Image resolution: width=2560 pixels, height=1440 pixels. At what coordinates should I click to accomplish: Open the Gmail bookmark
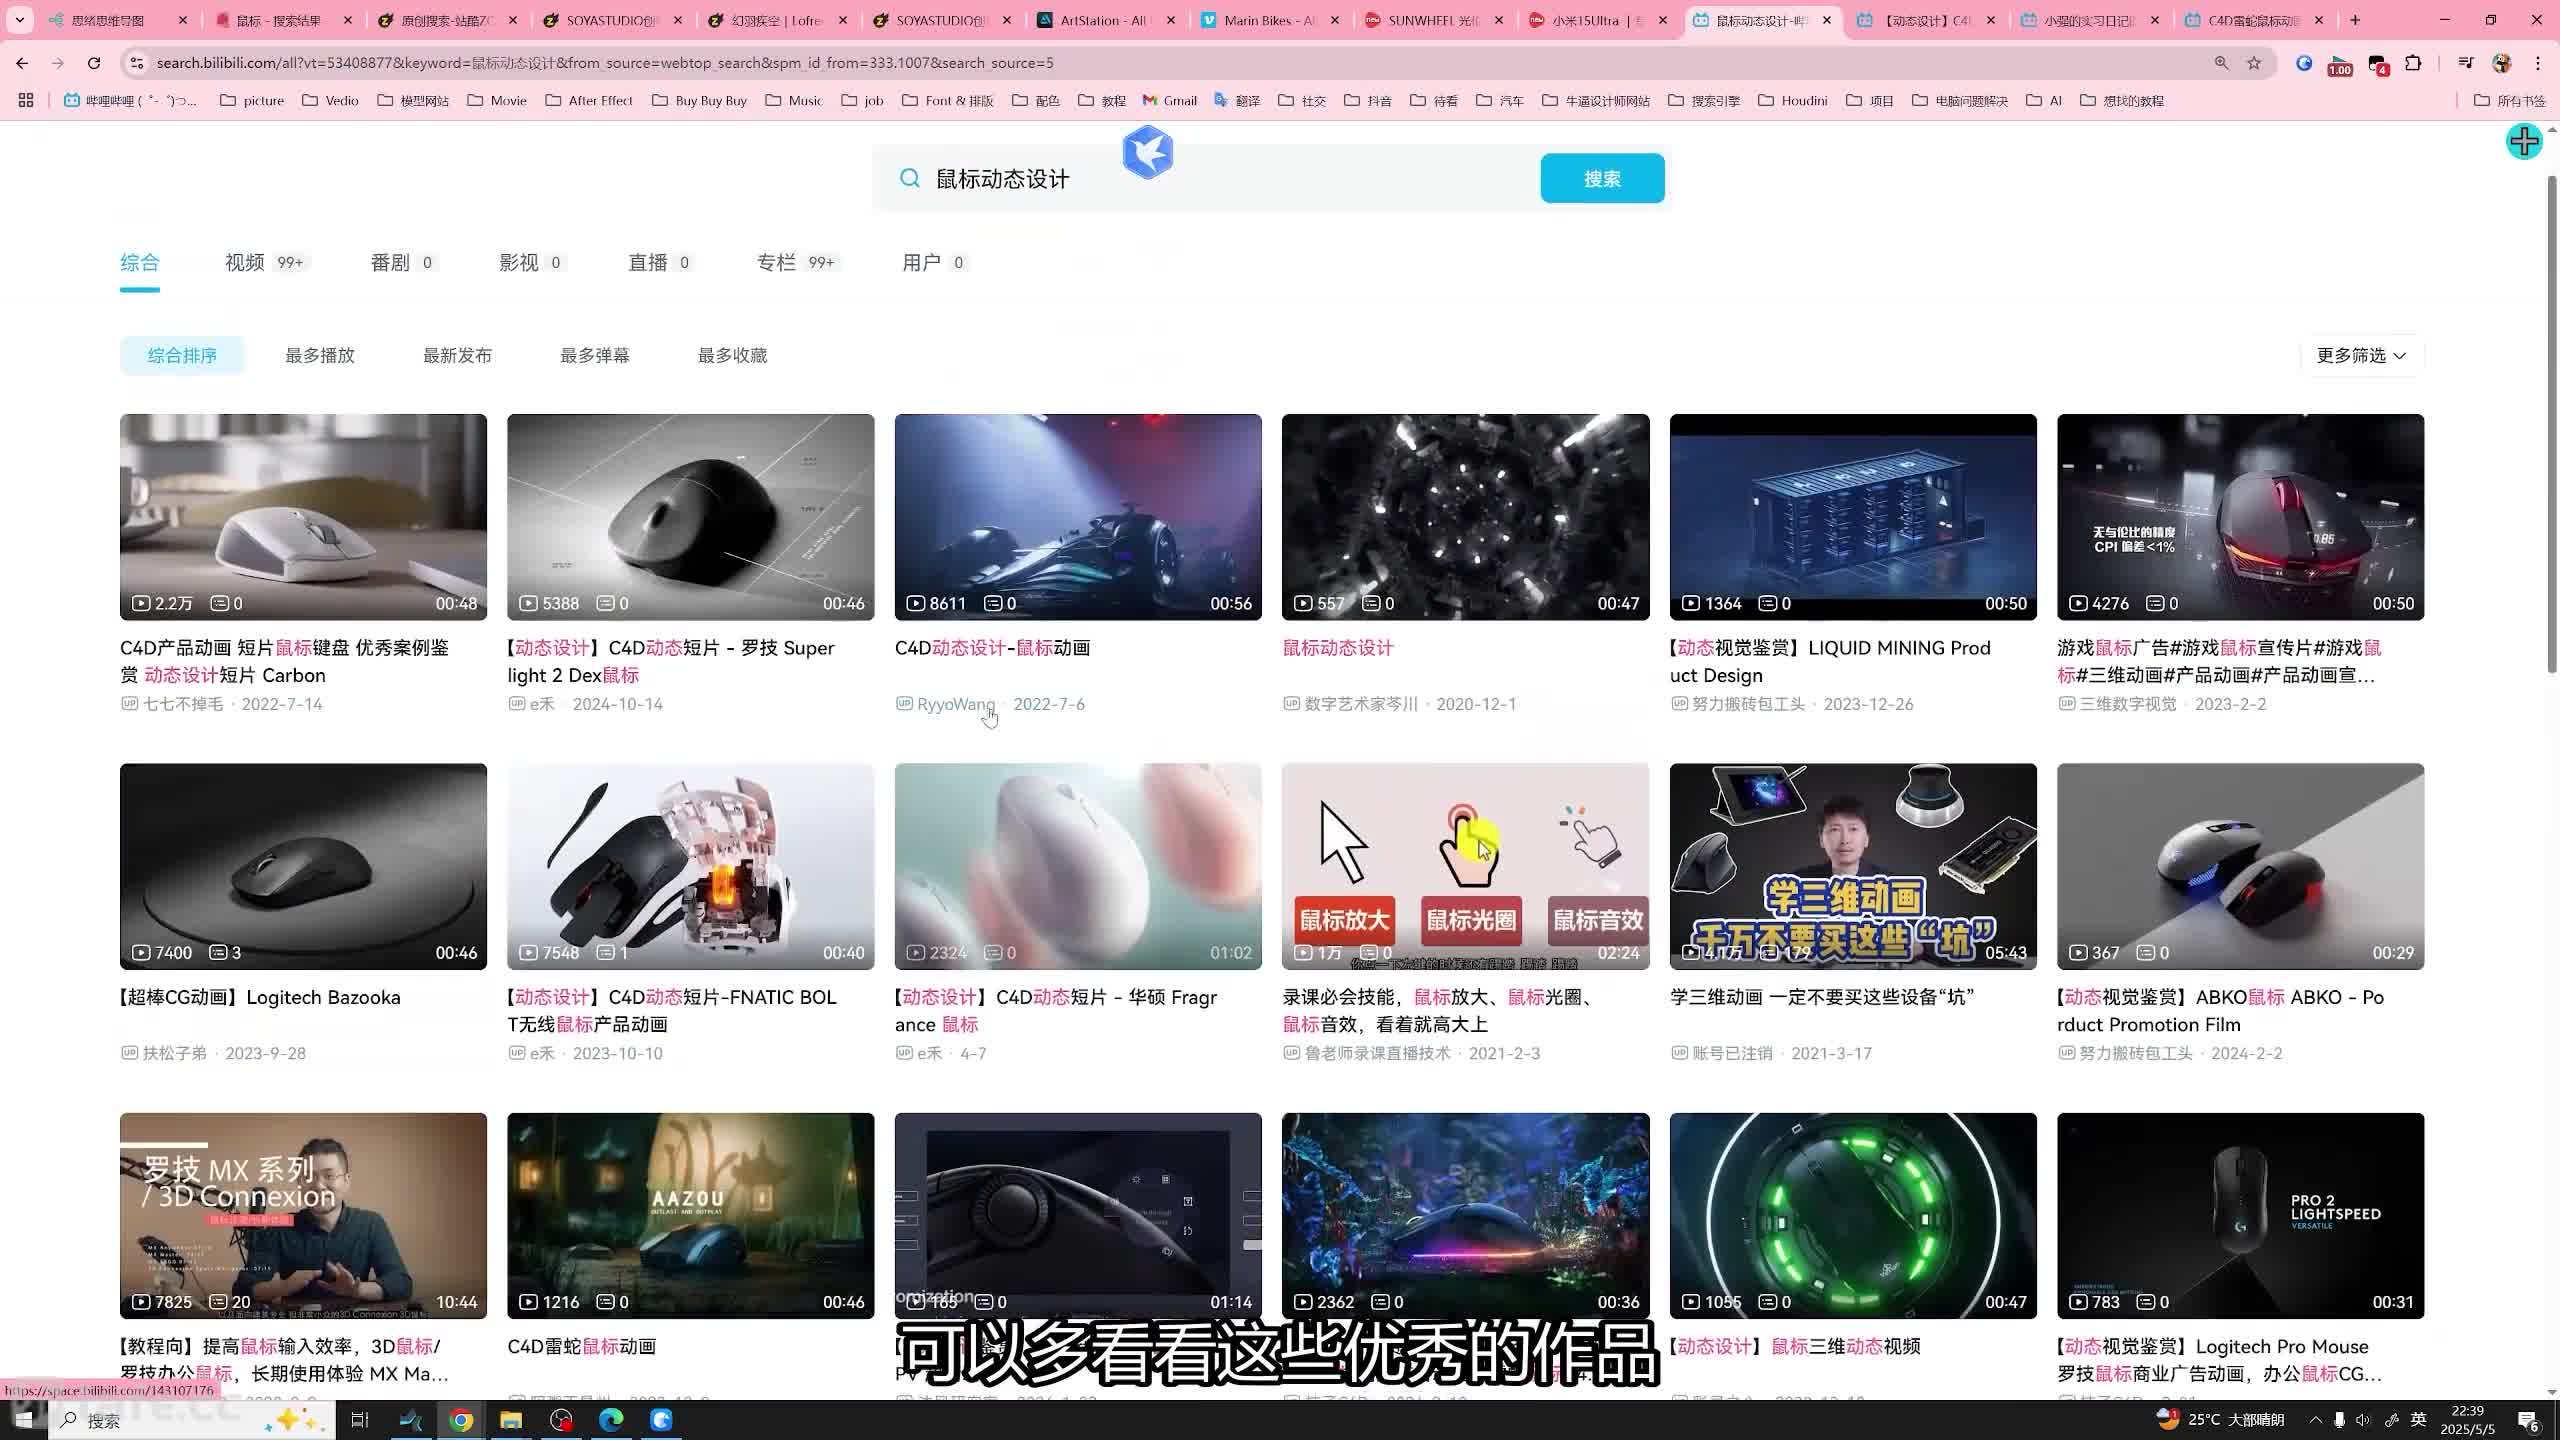tap(1170, 100)
